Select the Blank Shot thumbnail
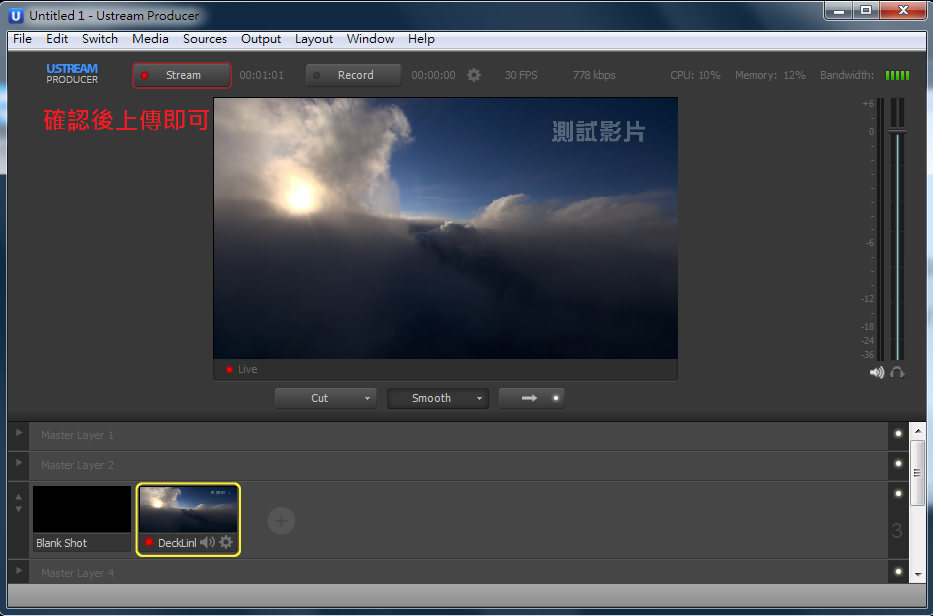 (82, 510)
